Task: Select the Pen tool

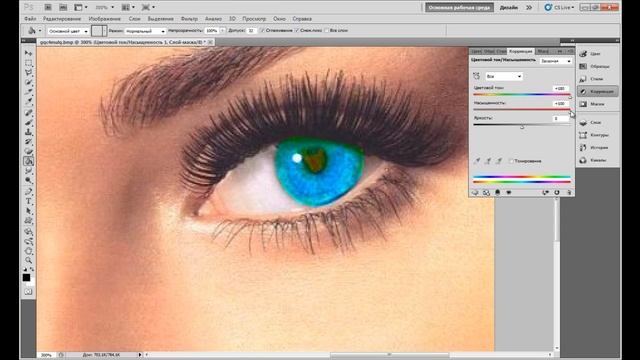Action: (x=28, y=191)
